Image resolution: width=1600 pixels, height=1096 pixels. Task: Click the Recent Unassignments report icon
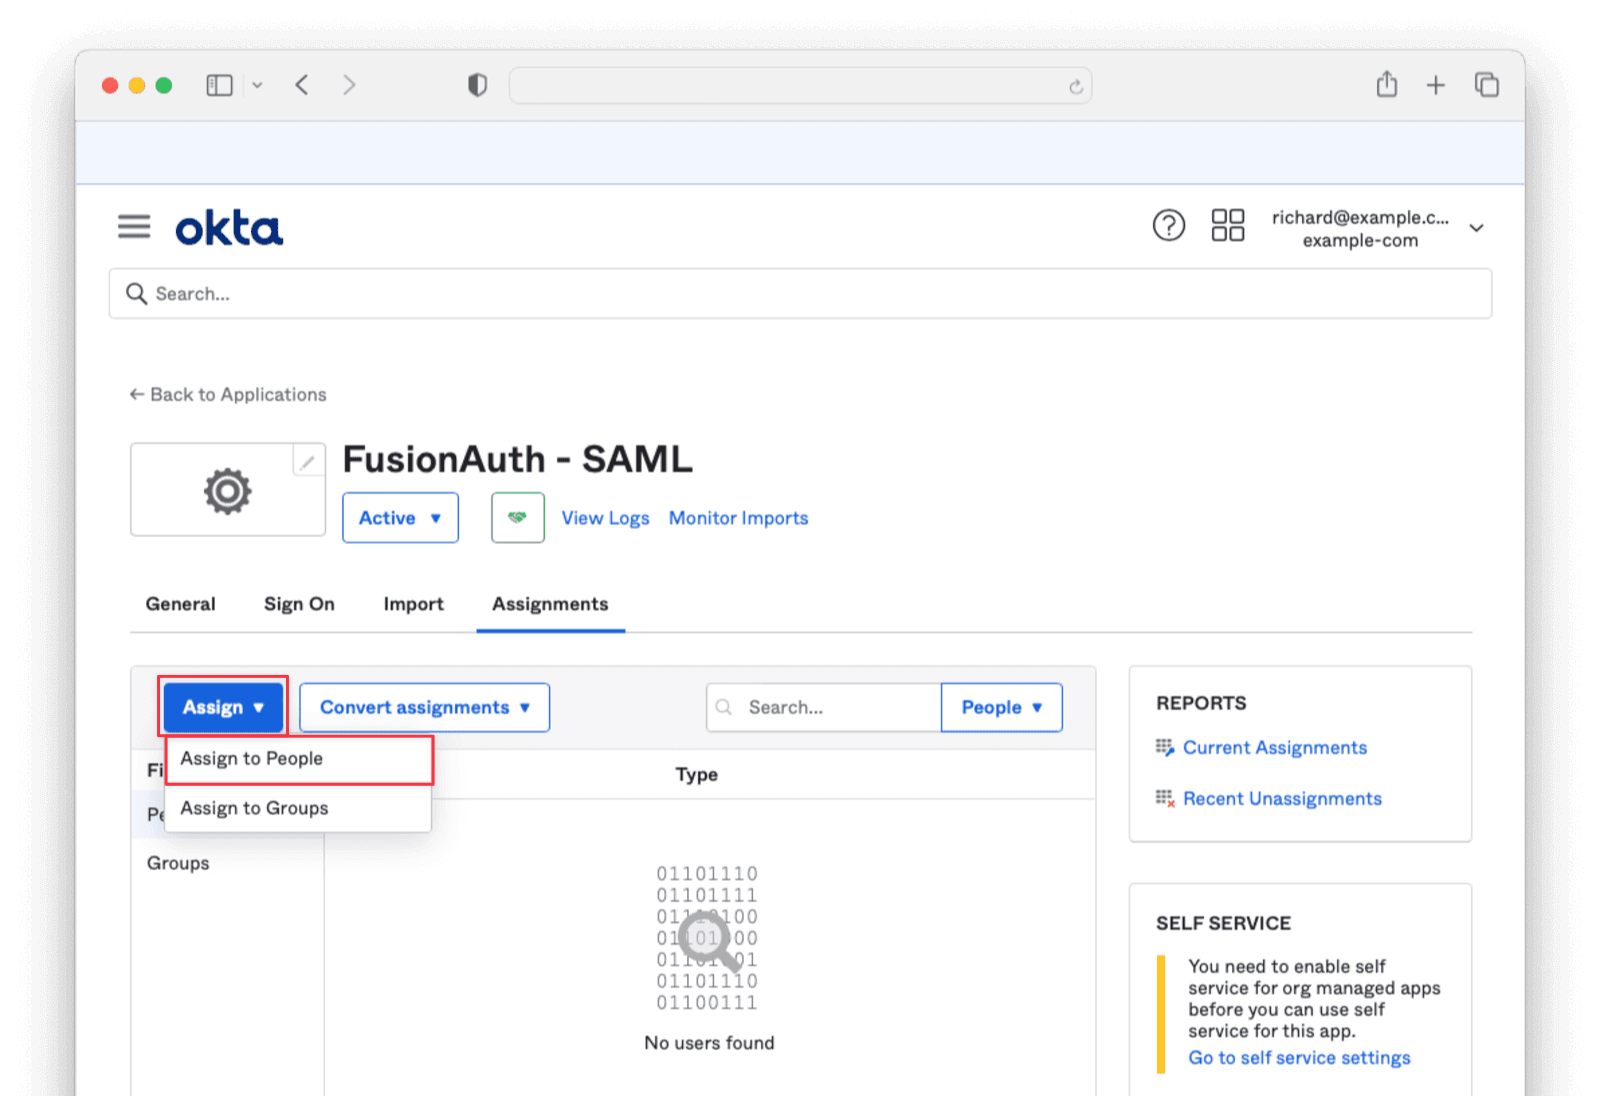[1165, 798]
